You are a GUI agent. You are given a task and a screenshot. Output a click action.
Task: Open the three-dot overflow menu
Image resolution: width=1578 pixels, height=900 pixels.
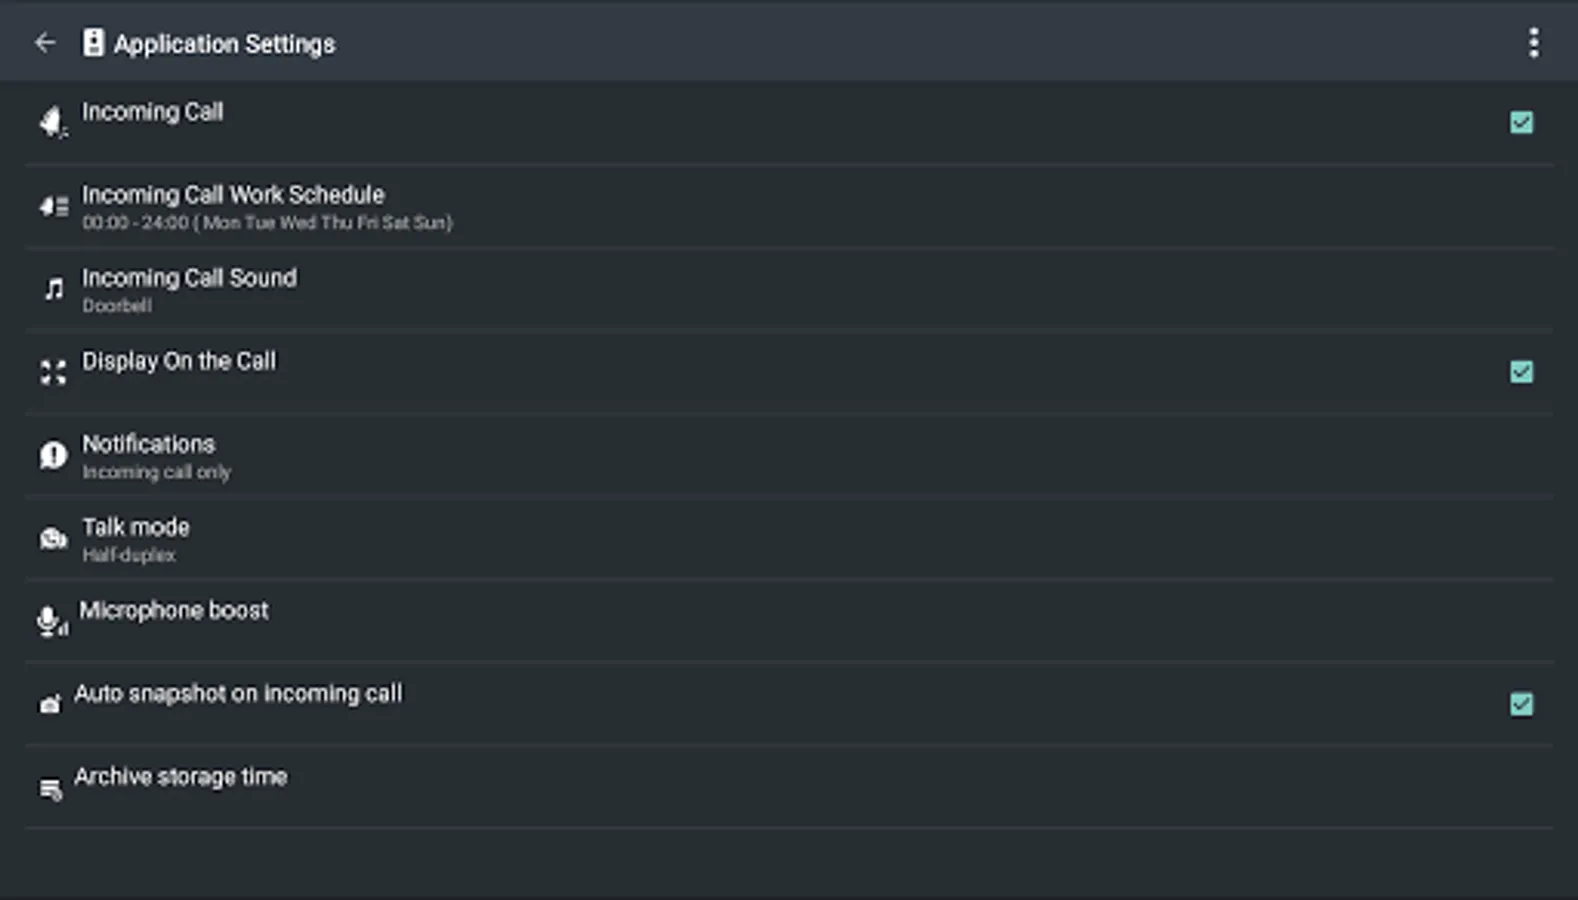click(1533, 43)
